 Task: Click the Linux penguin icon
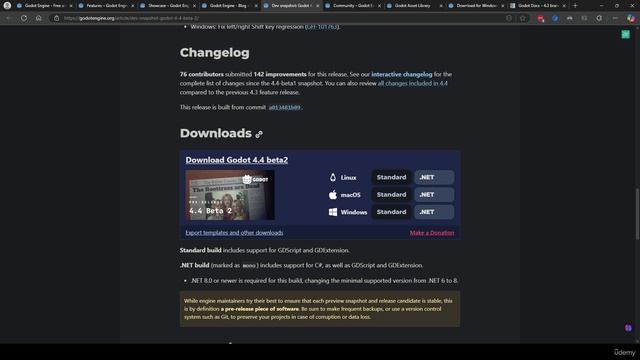pyautogui.click(x=333, y=177)
